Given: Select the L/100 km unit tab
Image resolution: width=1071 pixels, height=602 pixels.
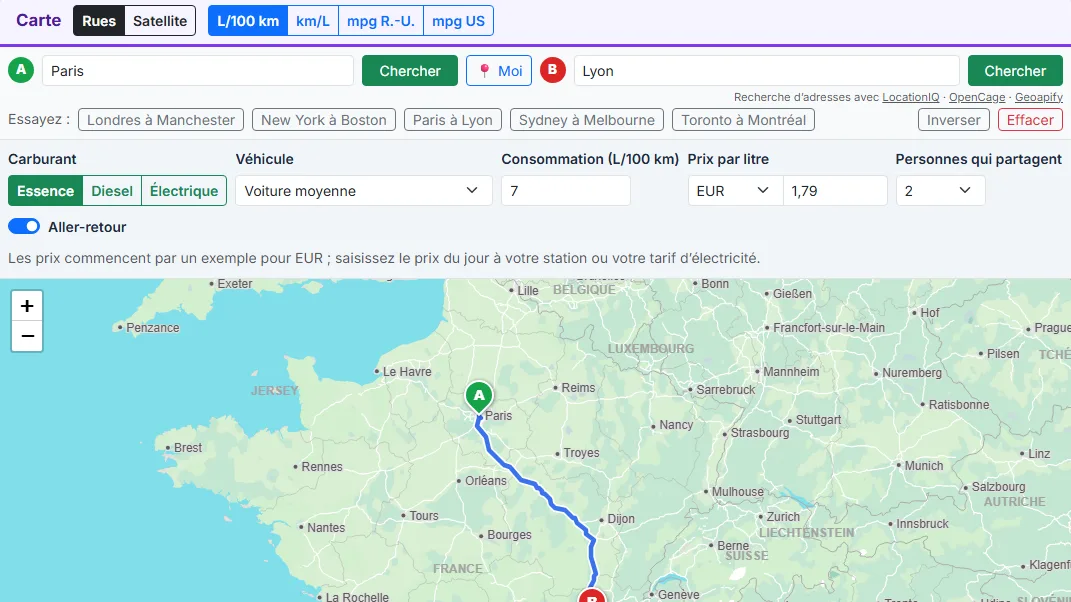Looking at the screenshot, I should 248,20.
